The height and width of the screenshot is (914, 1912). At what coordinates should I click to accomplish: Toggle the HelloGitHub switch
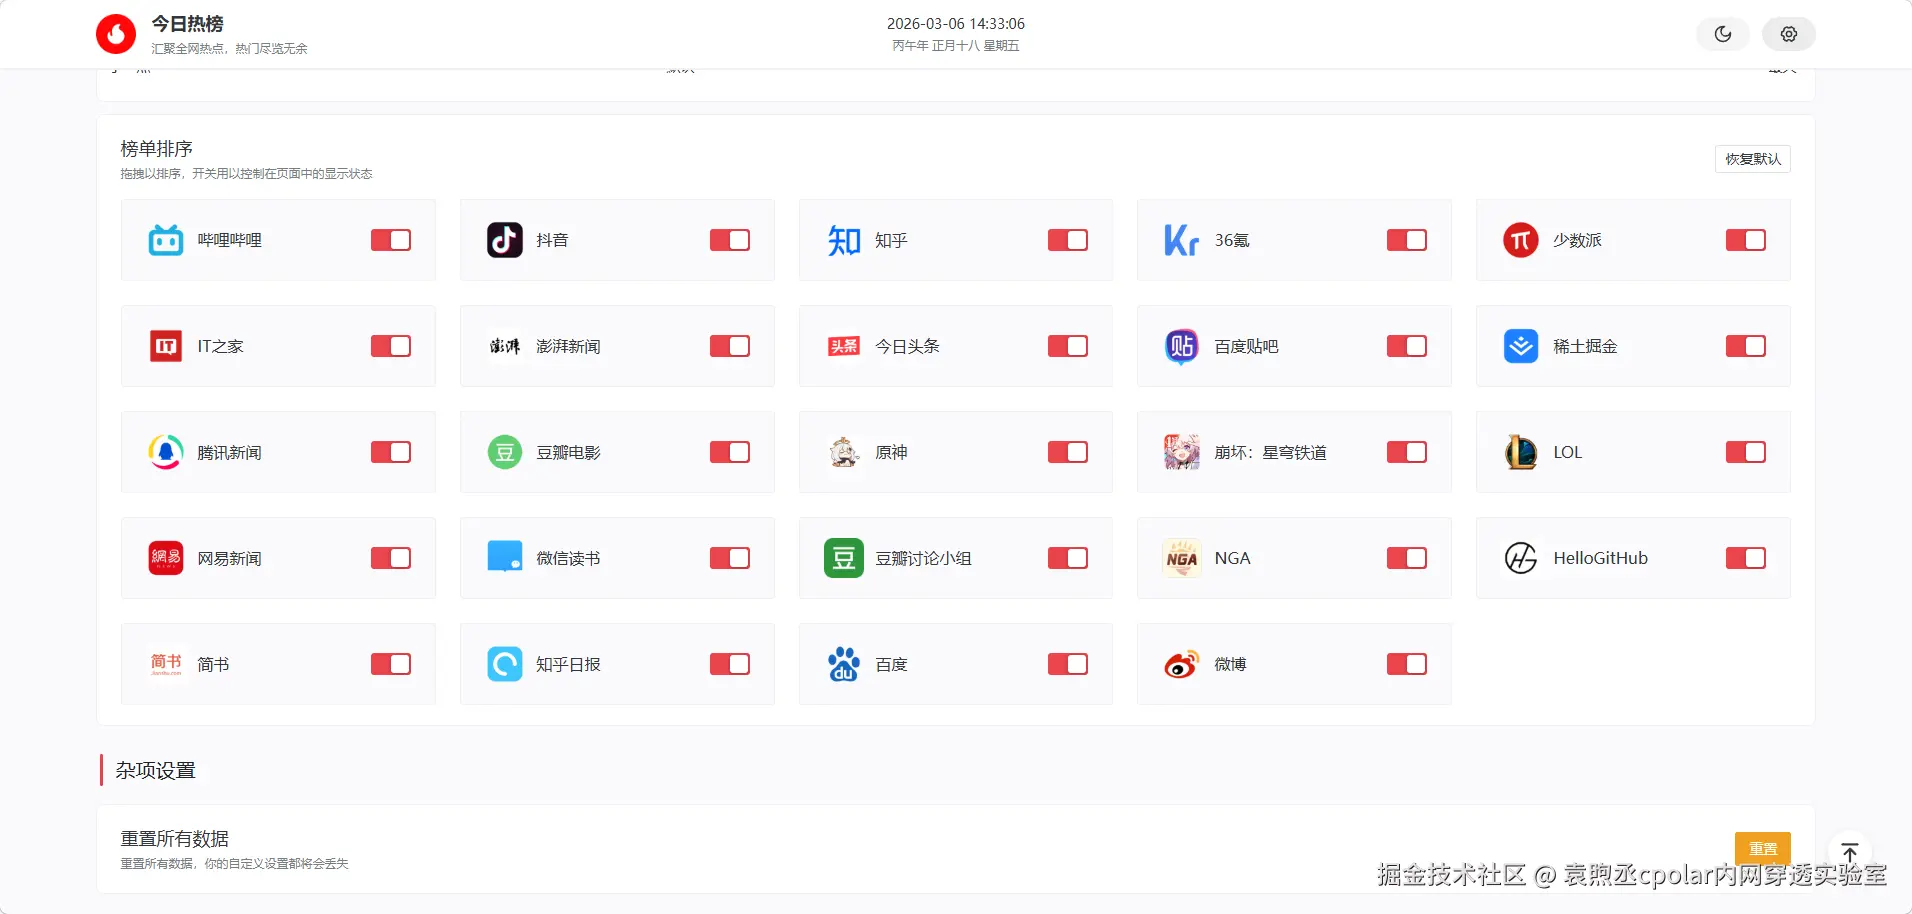(1746, 558)
